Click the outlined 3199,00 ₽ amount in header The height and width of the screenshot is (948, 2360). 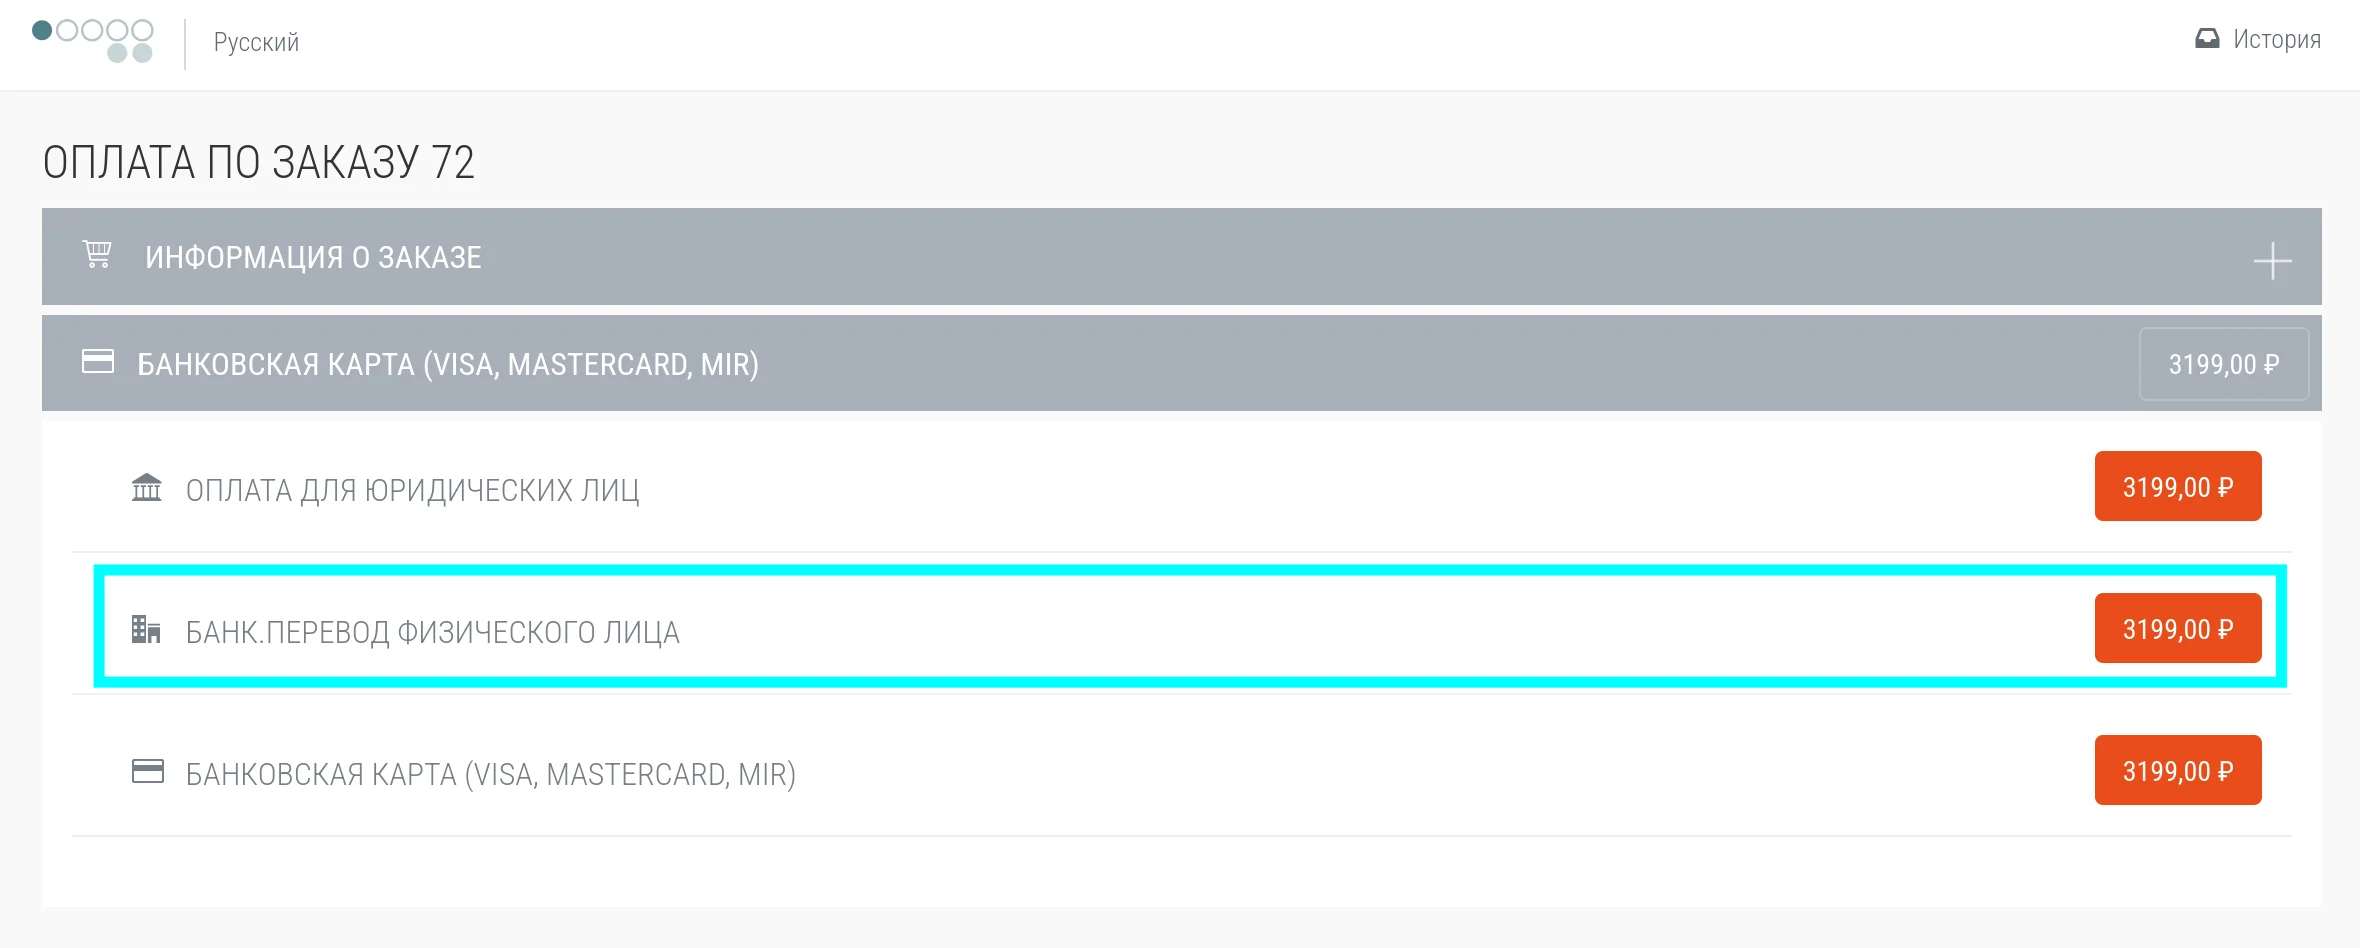[x=2223, y=364]
